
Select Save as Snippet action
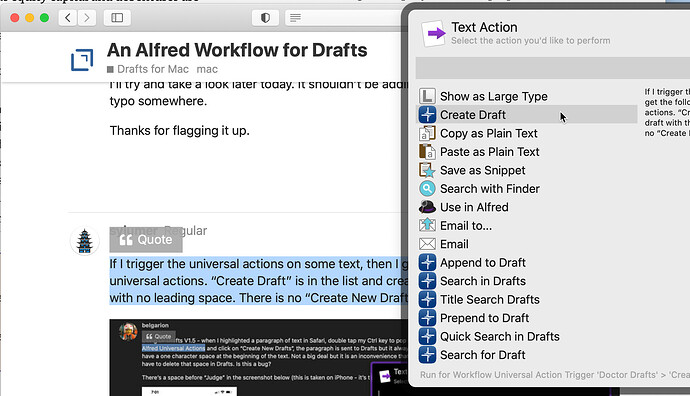click(526, 170)
